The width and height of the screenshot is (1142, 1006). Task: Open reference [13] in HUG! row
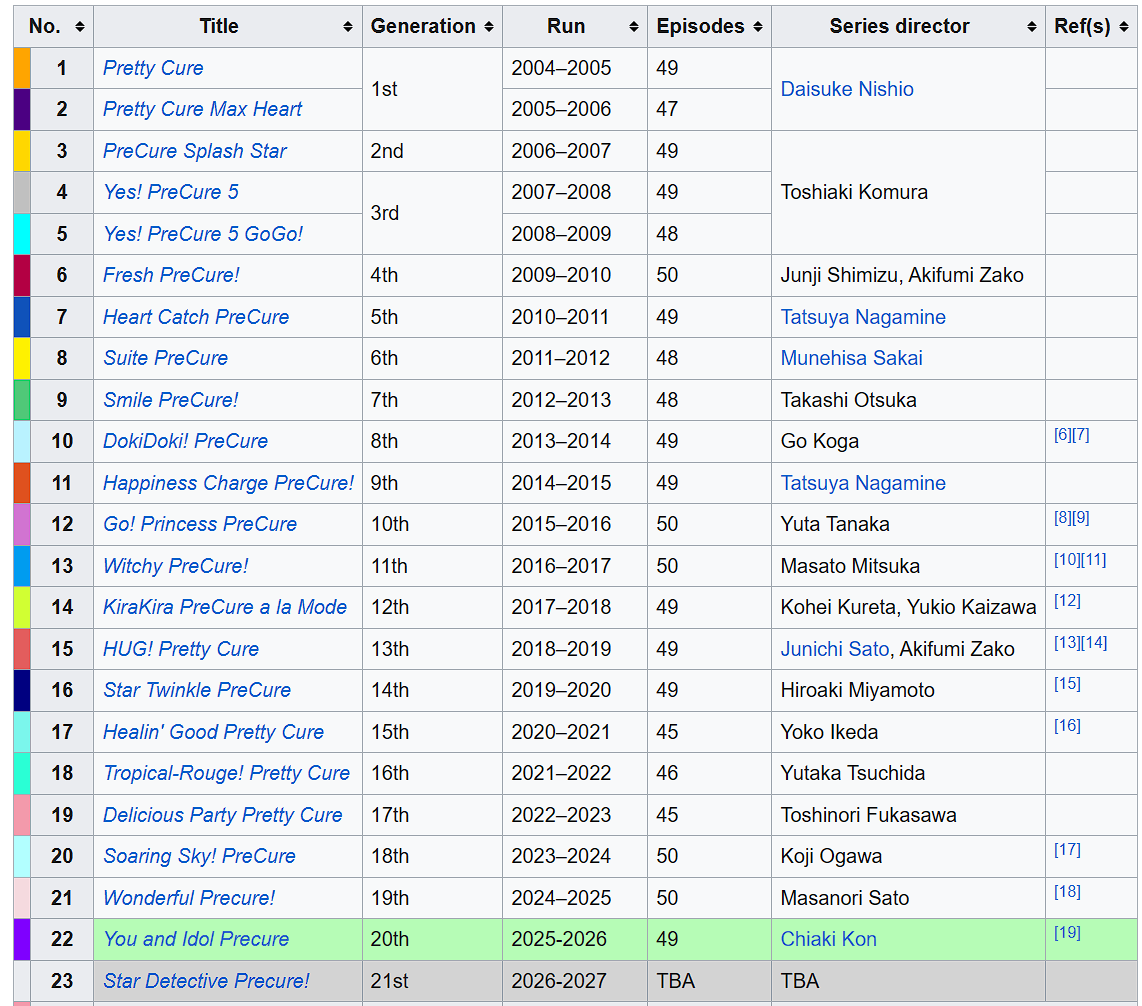[x=1067, y=643]
